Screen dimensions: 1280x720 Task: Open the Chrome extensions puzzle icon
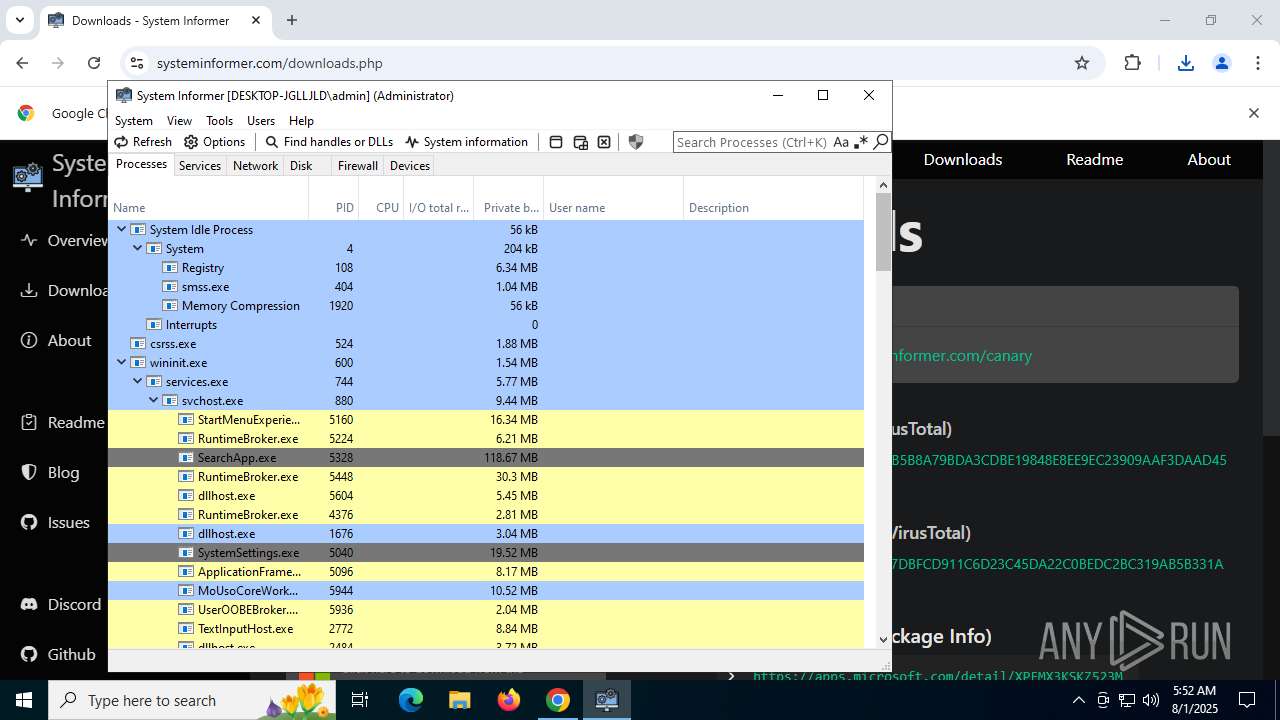[x=1132, y=63]
